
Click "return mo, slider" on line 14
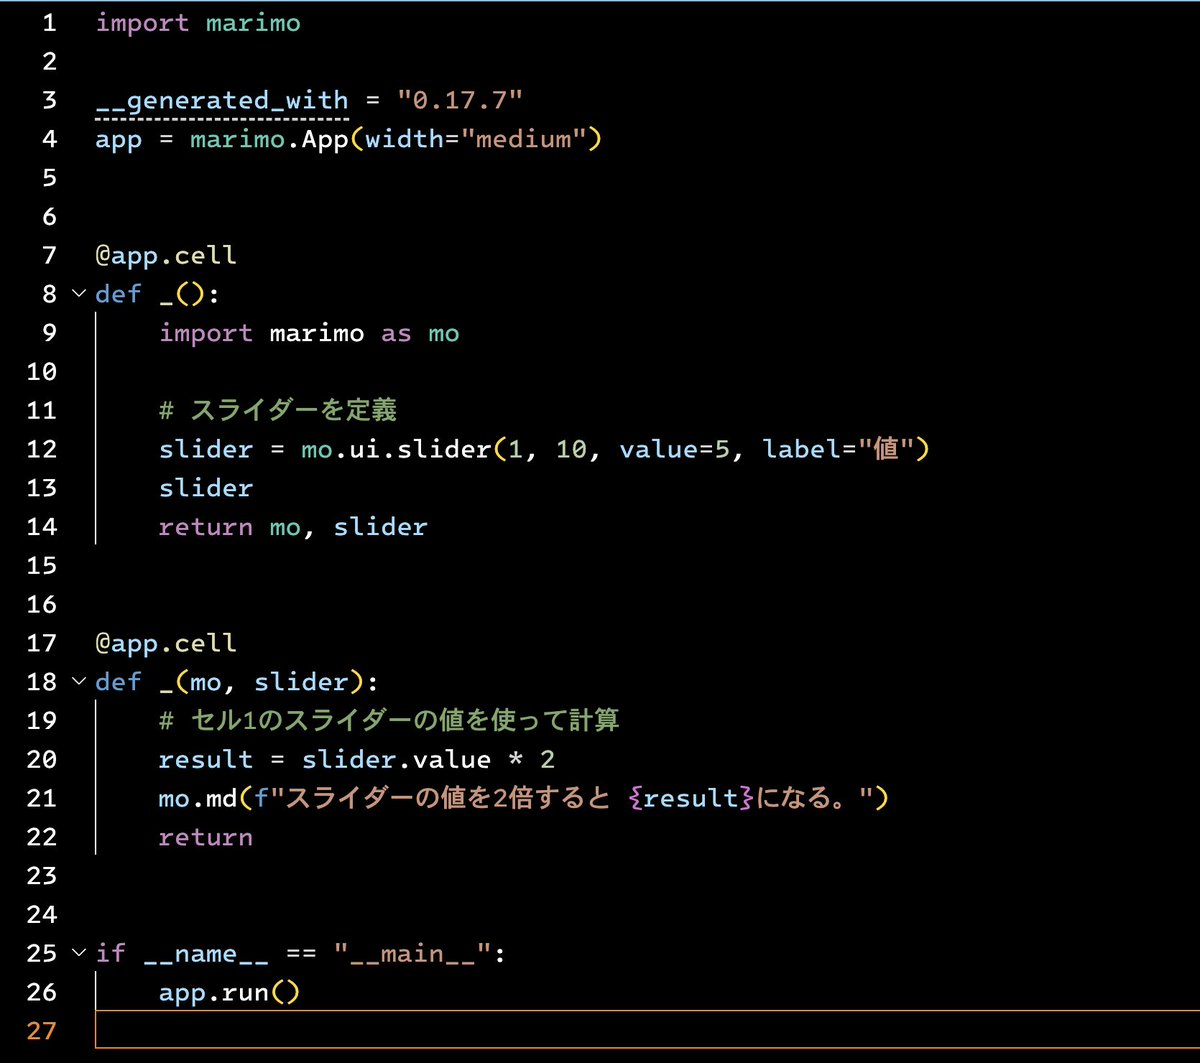pyautogui.click(x=293, y=527)
